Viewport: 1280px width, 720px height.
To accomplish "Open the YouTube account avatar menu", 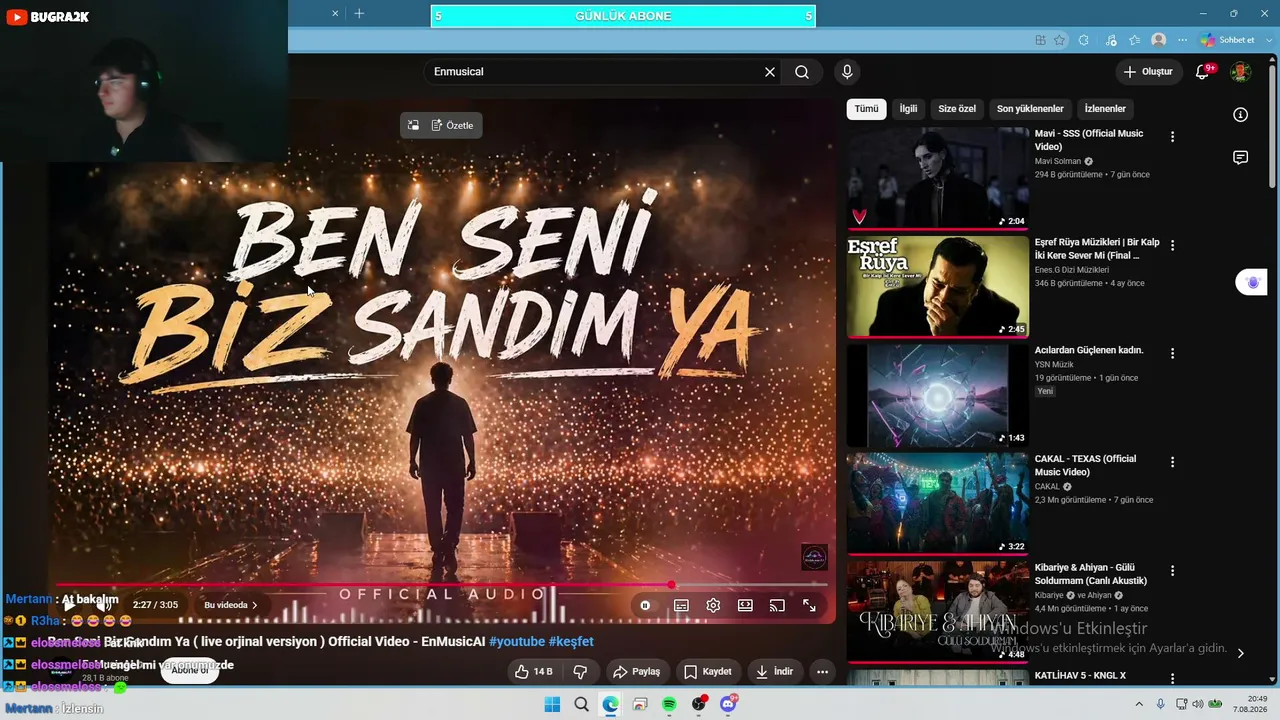I will tap(1240, 72).
